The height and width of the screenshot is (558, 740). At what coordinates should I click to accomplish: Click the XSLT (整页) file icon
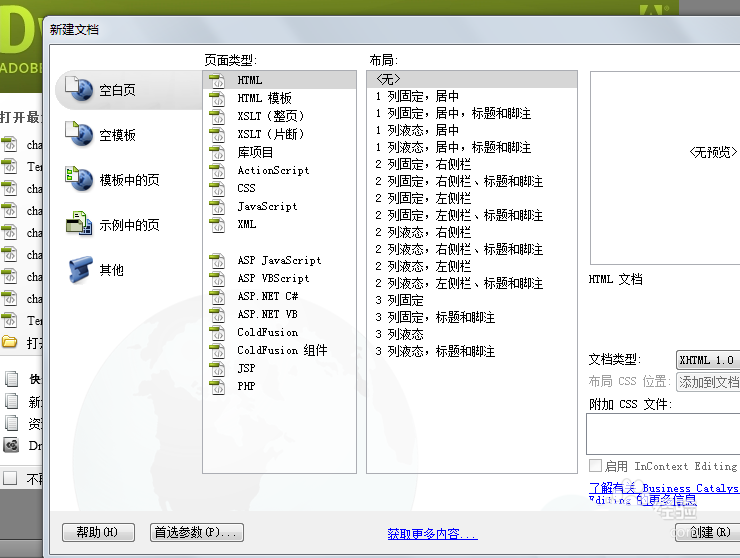[x=218, y=116]
